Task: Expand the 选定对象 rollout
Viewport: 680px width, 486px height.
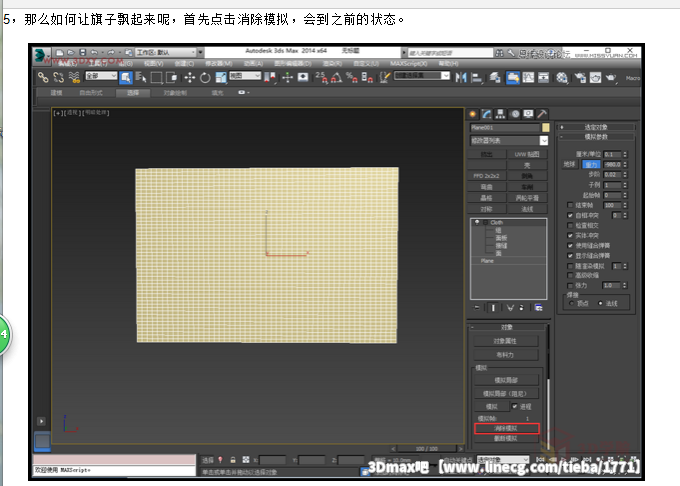Action: (x=596, y=127)
